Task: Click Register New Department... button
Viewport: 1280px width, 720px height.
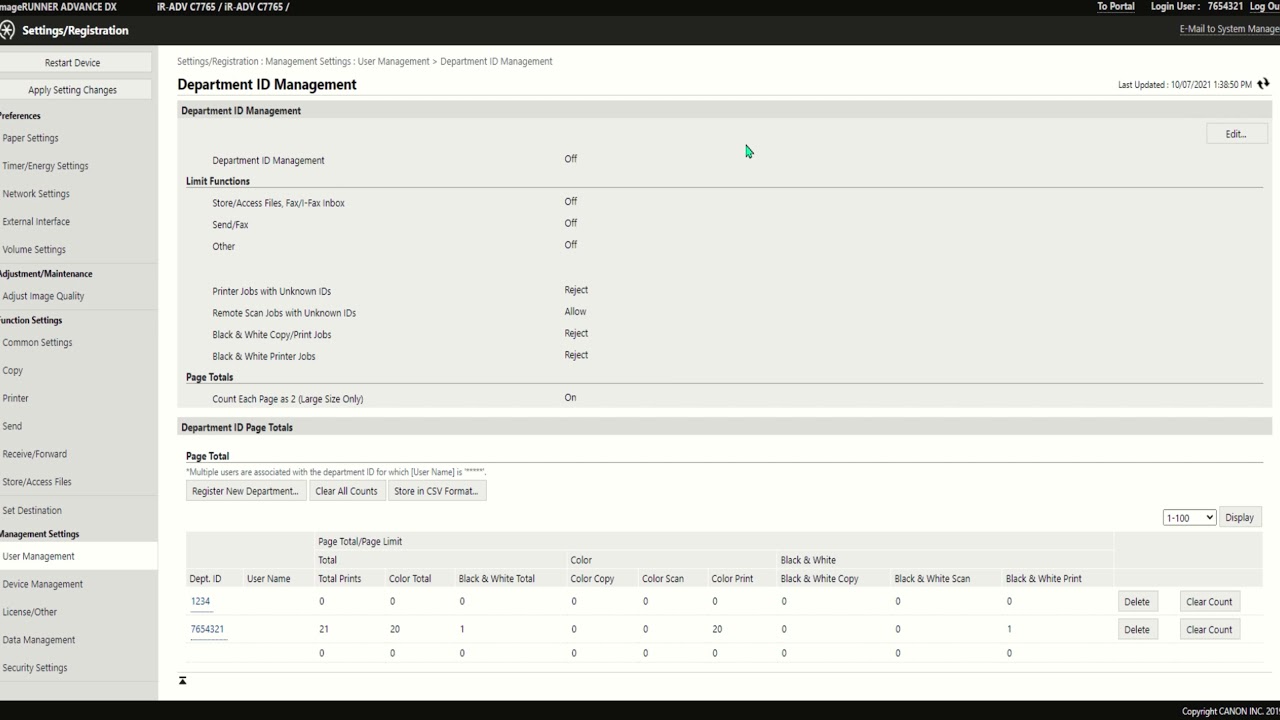Action: [x=245, y=491]
